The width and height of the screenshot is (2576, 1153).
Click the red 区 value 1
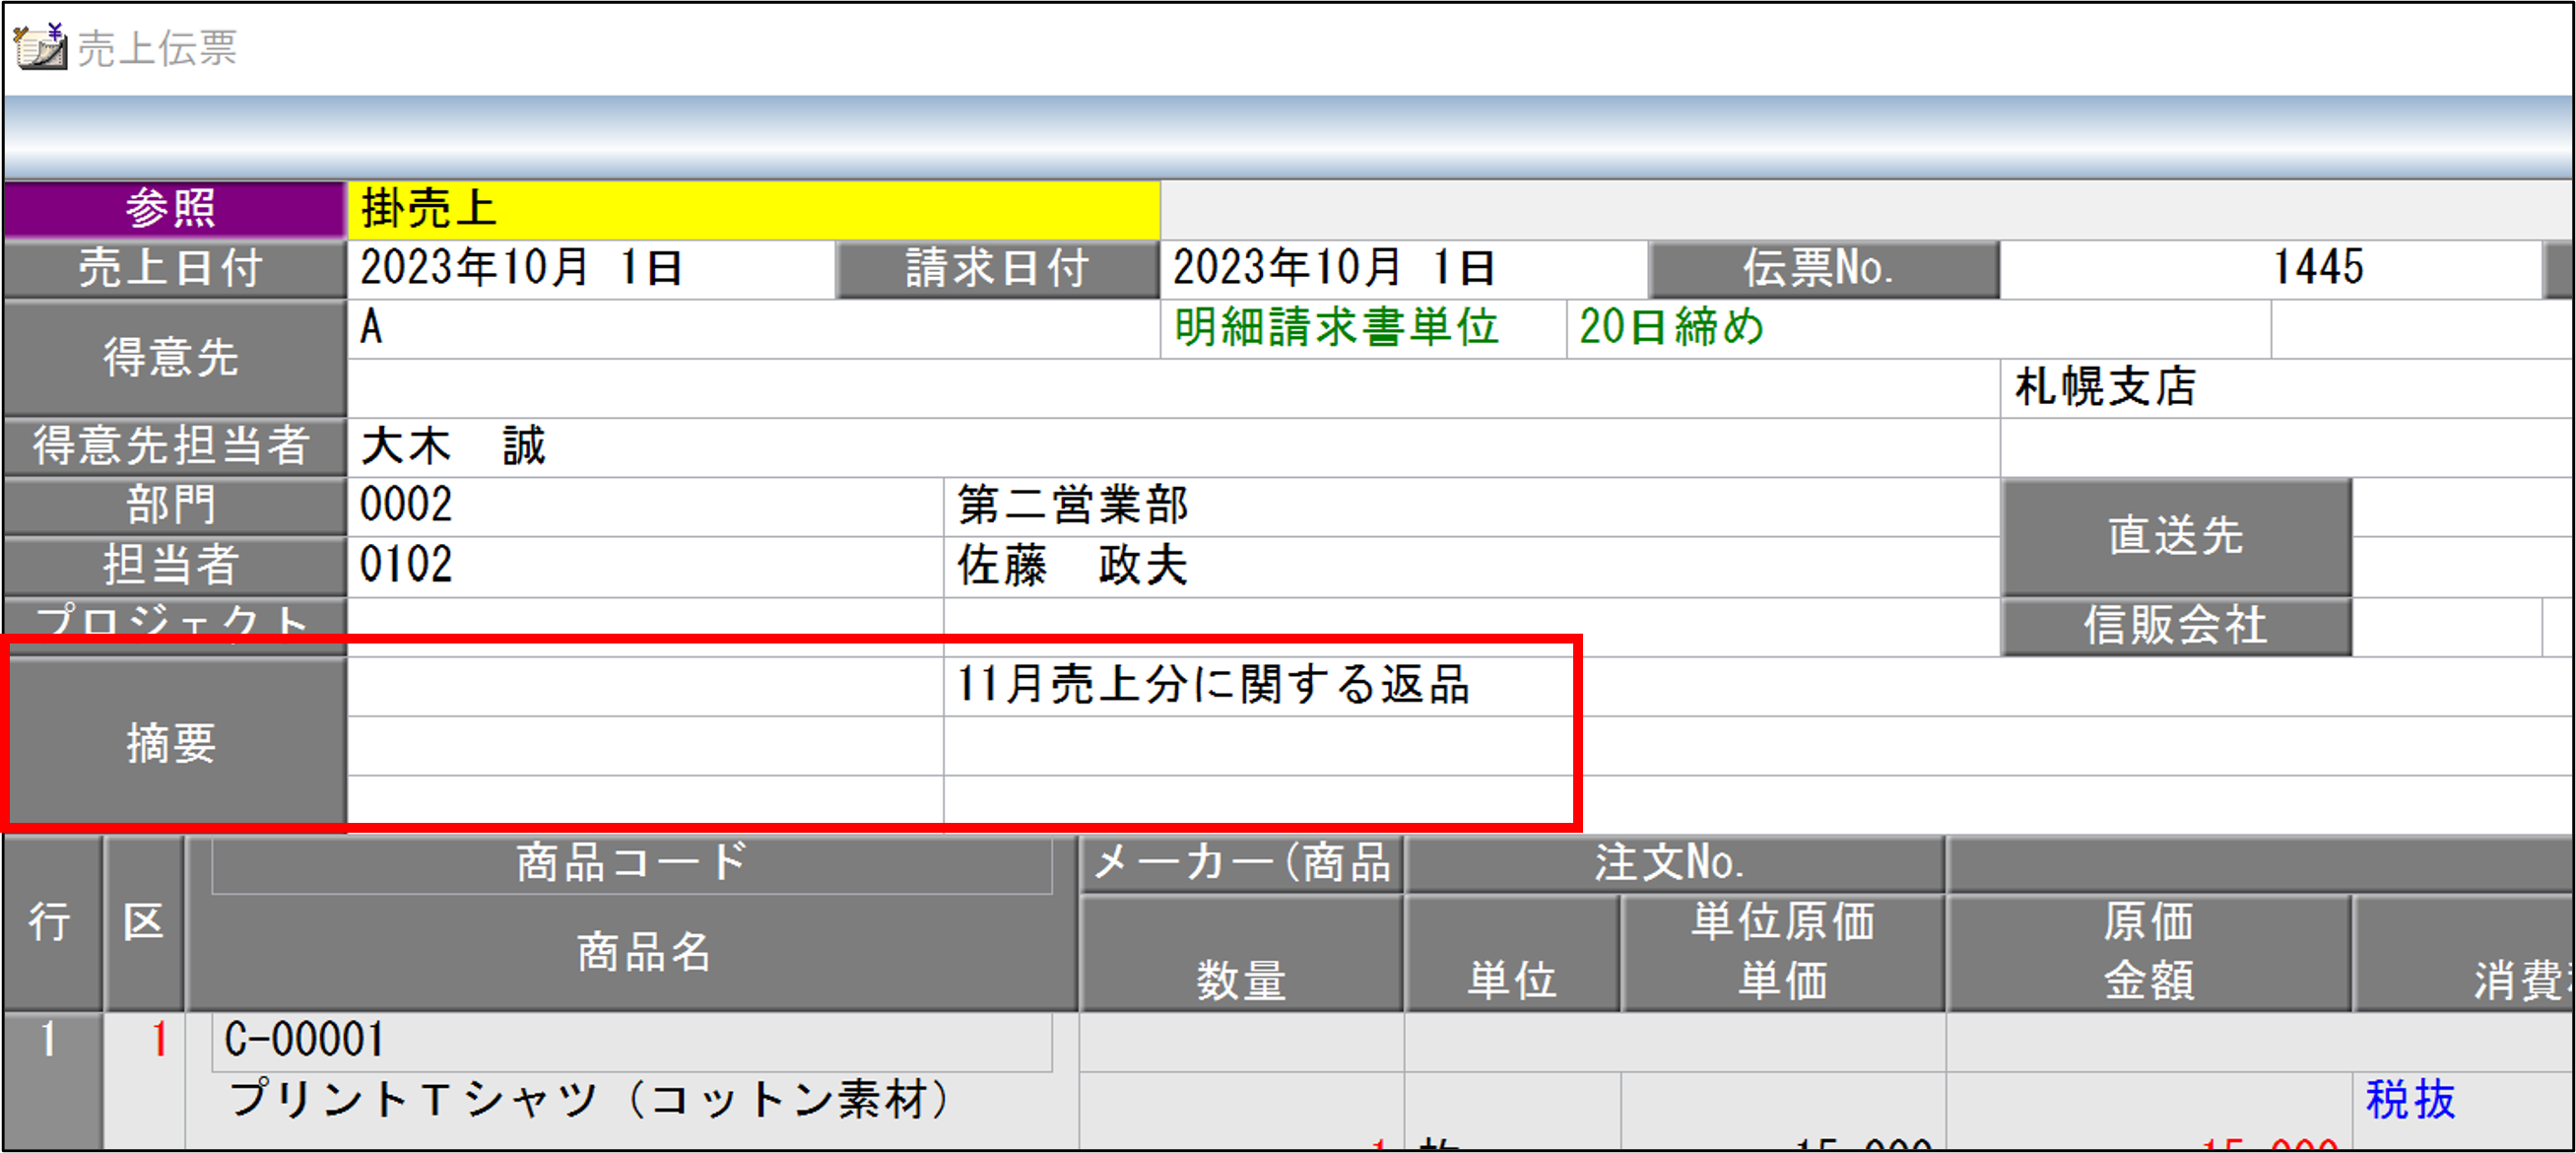point(159,1041)
